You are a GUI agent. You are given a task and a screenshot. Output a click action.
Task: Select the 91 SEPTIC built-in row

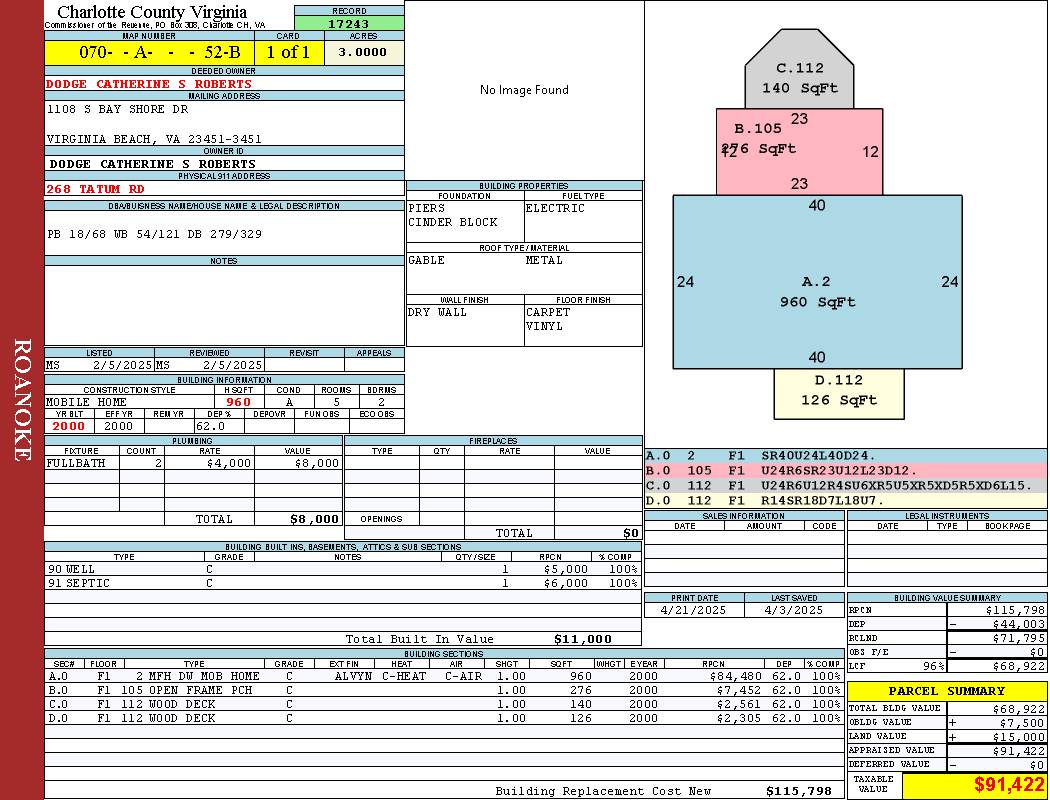pyautogui.click(x=343, y=583)
